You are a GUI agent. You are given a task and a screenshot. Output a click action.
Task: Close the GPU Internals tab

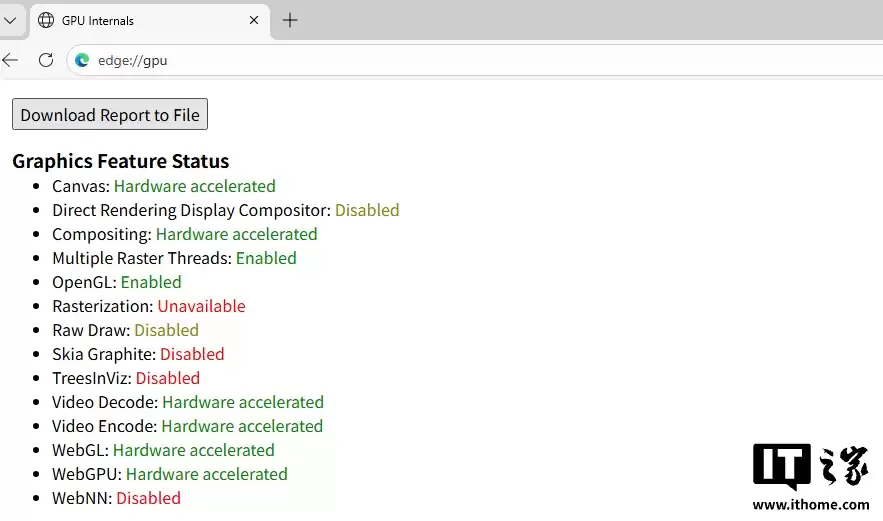254,20
